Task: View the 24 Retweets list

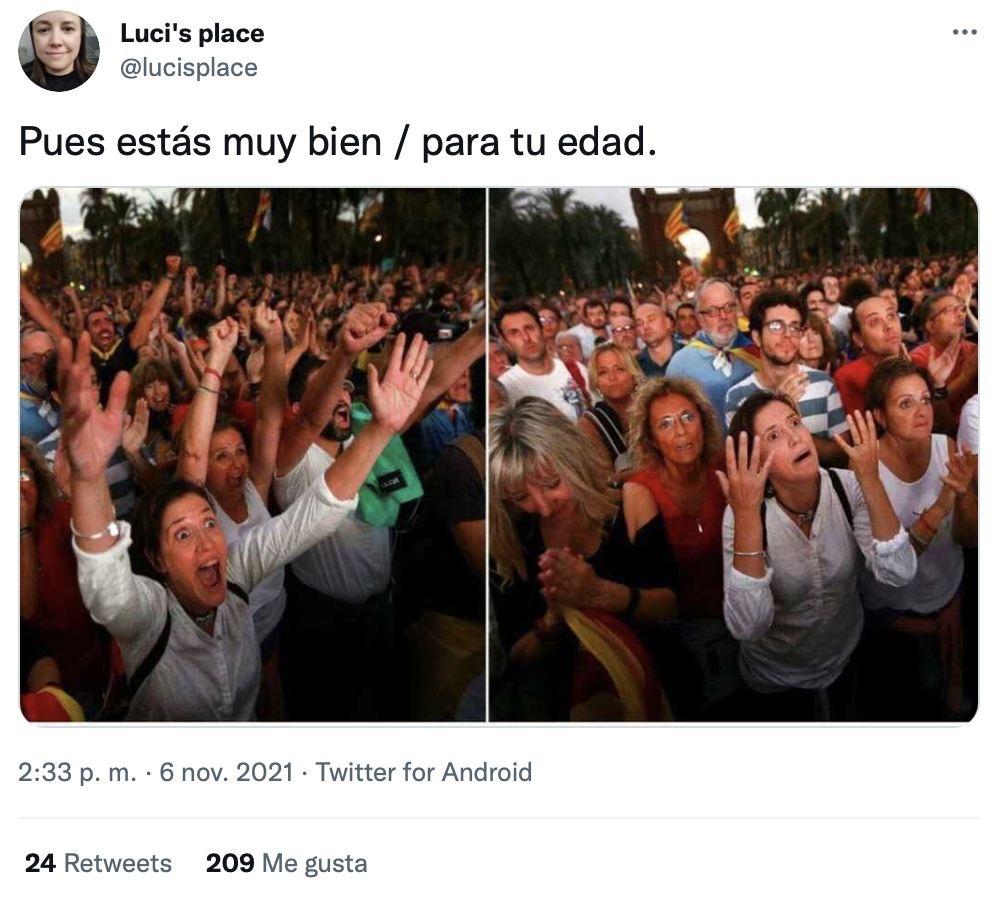Action: click(98, 863)
